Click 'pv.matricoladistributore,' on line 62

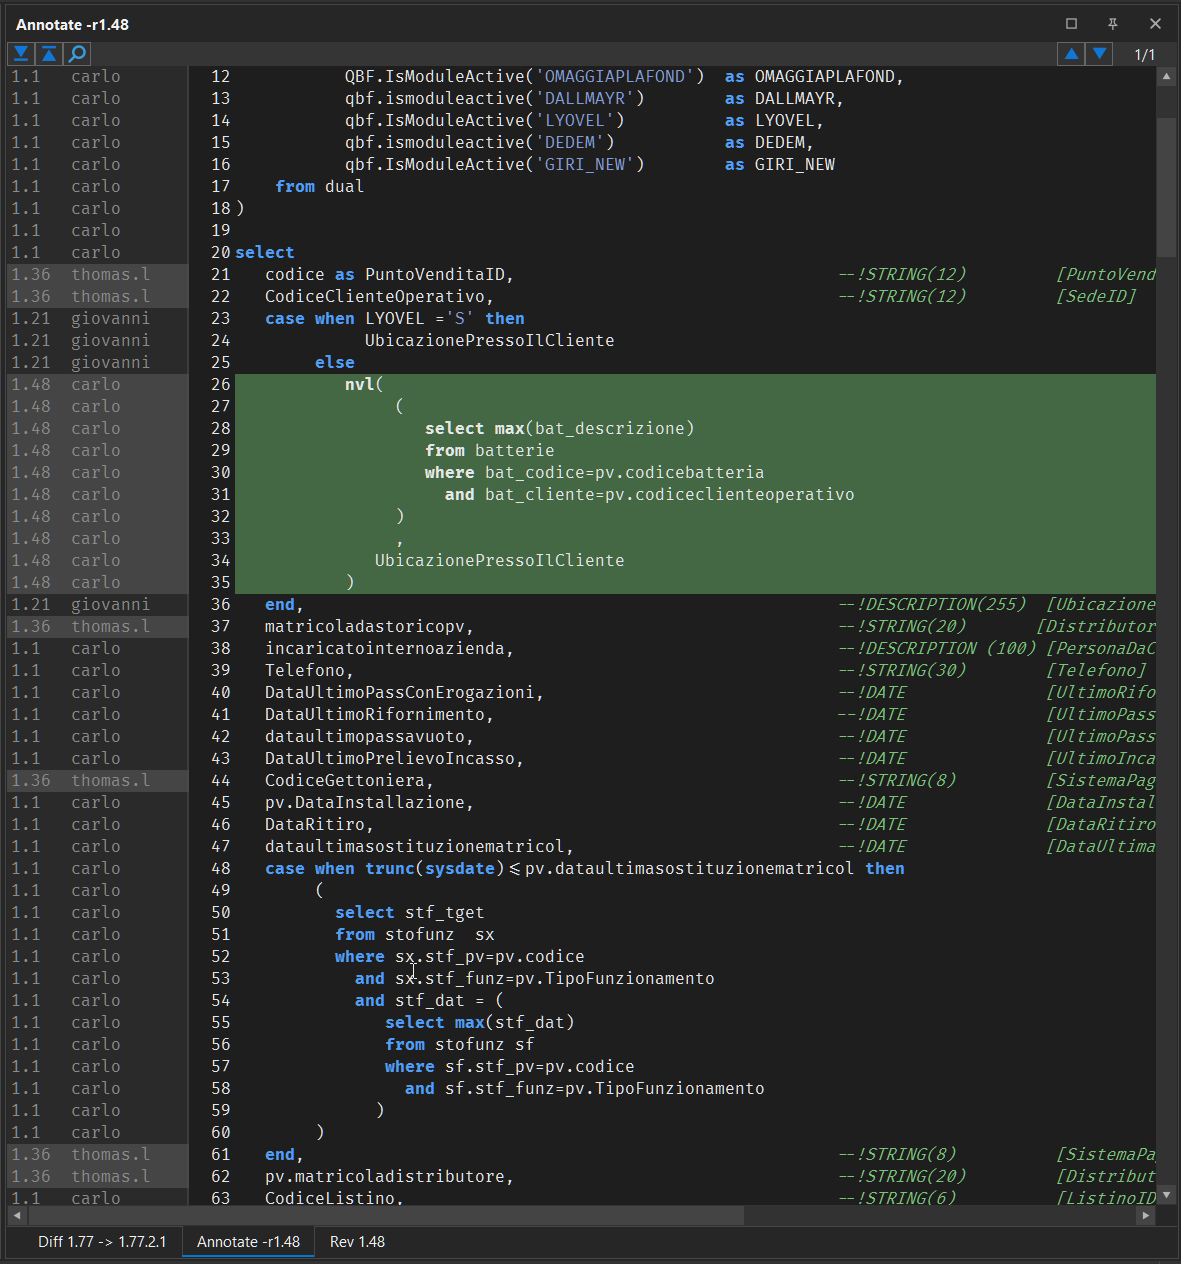(x=389, y=1177)
